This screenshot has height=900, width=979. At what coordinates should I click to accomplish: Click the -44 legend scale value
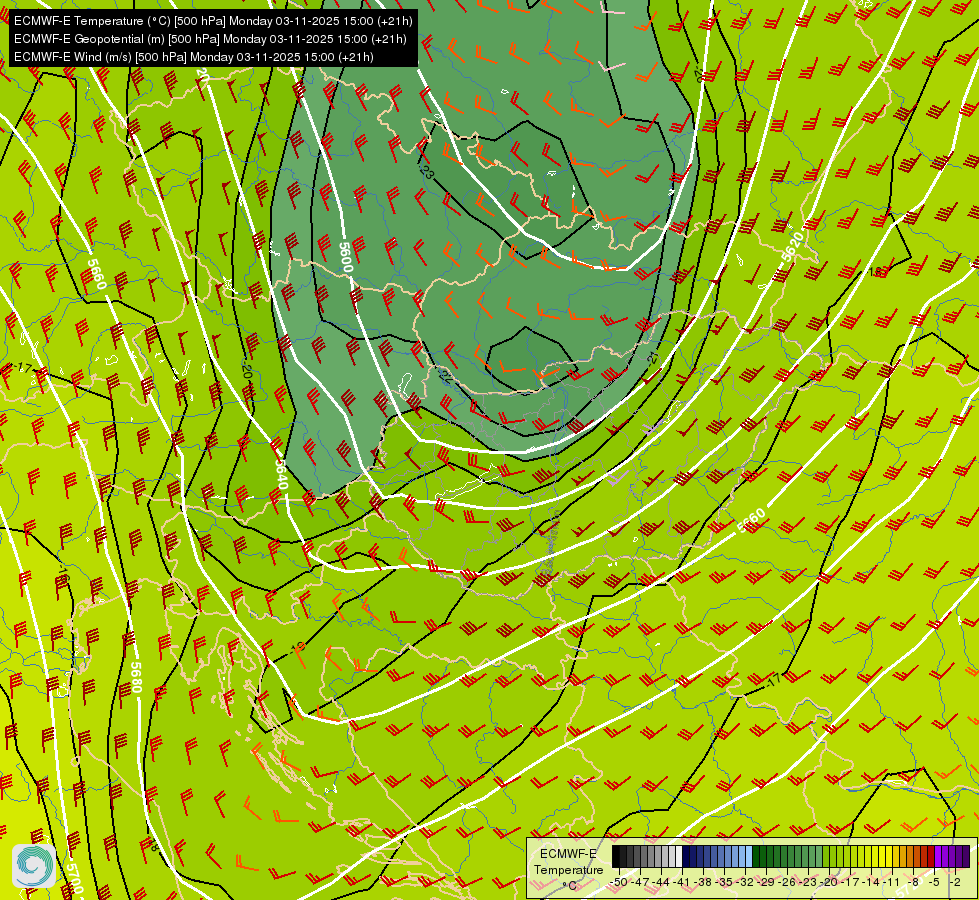tap(661, 883)
